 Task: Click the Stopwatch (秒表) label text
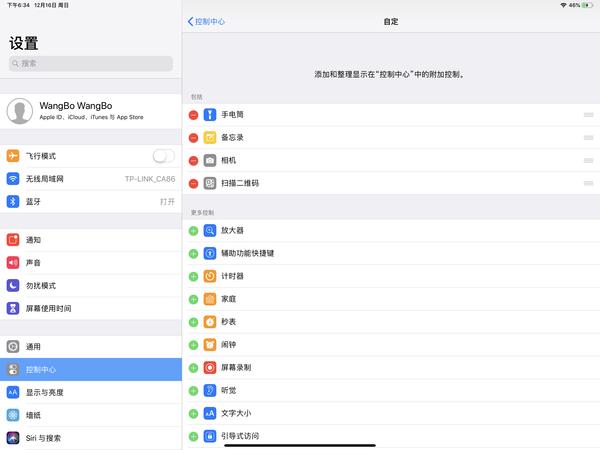[228, 322]
